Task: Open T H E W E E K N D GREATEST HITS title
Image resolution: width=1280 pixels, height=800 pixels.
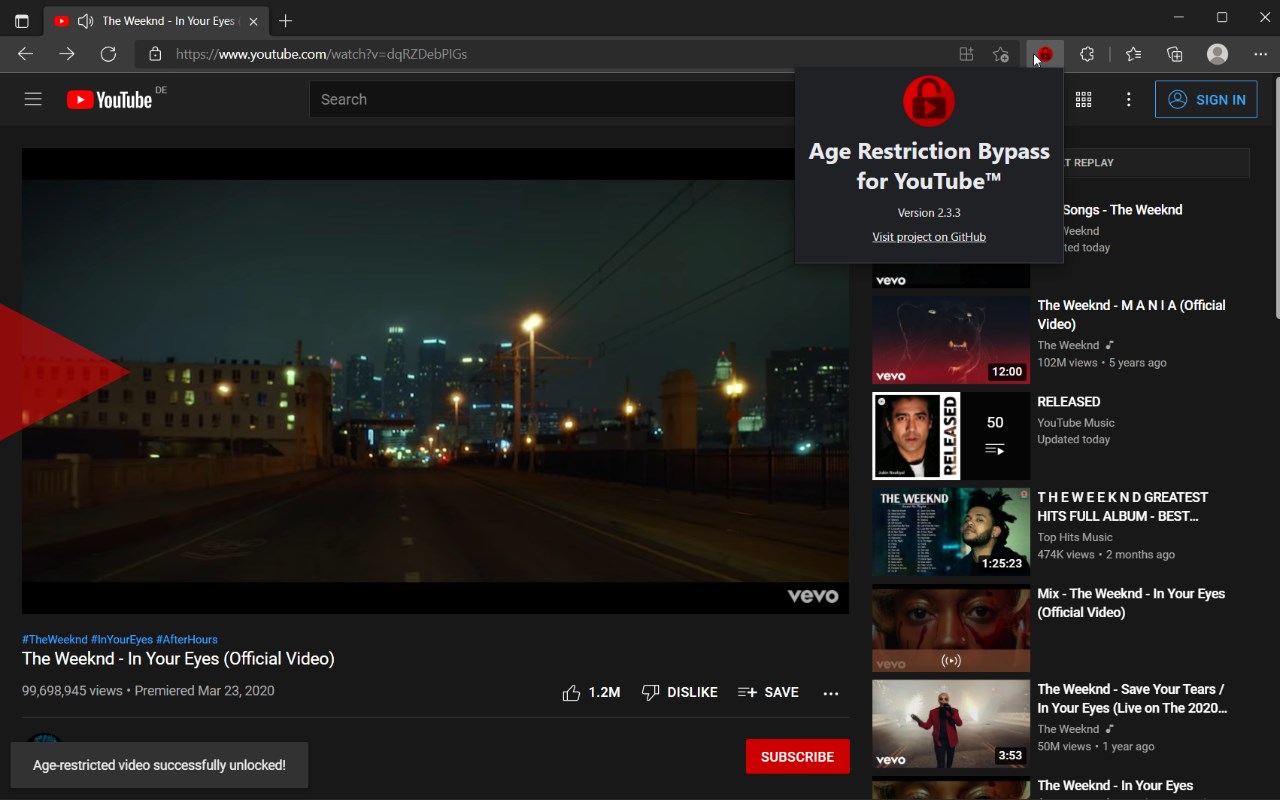Action: [x=1123, y=506]
